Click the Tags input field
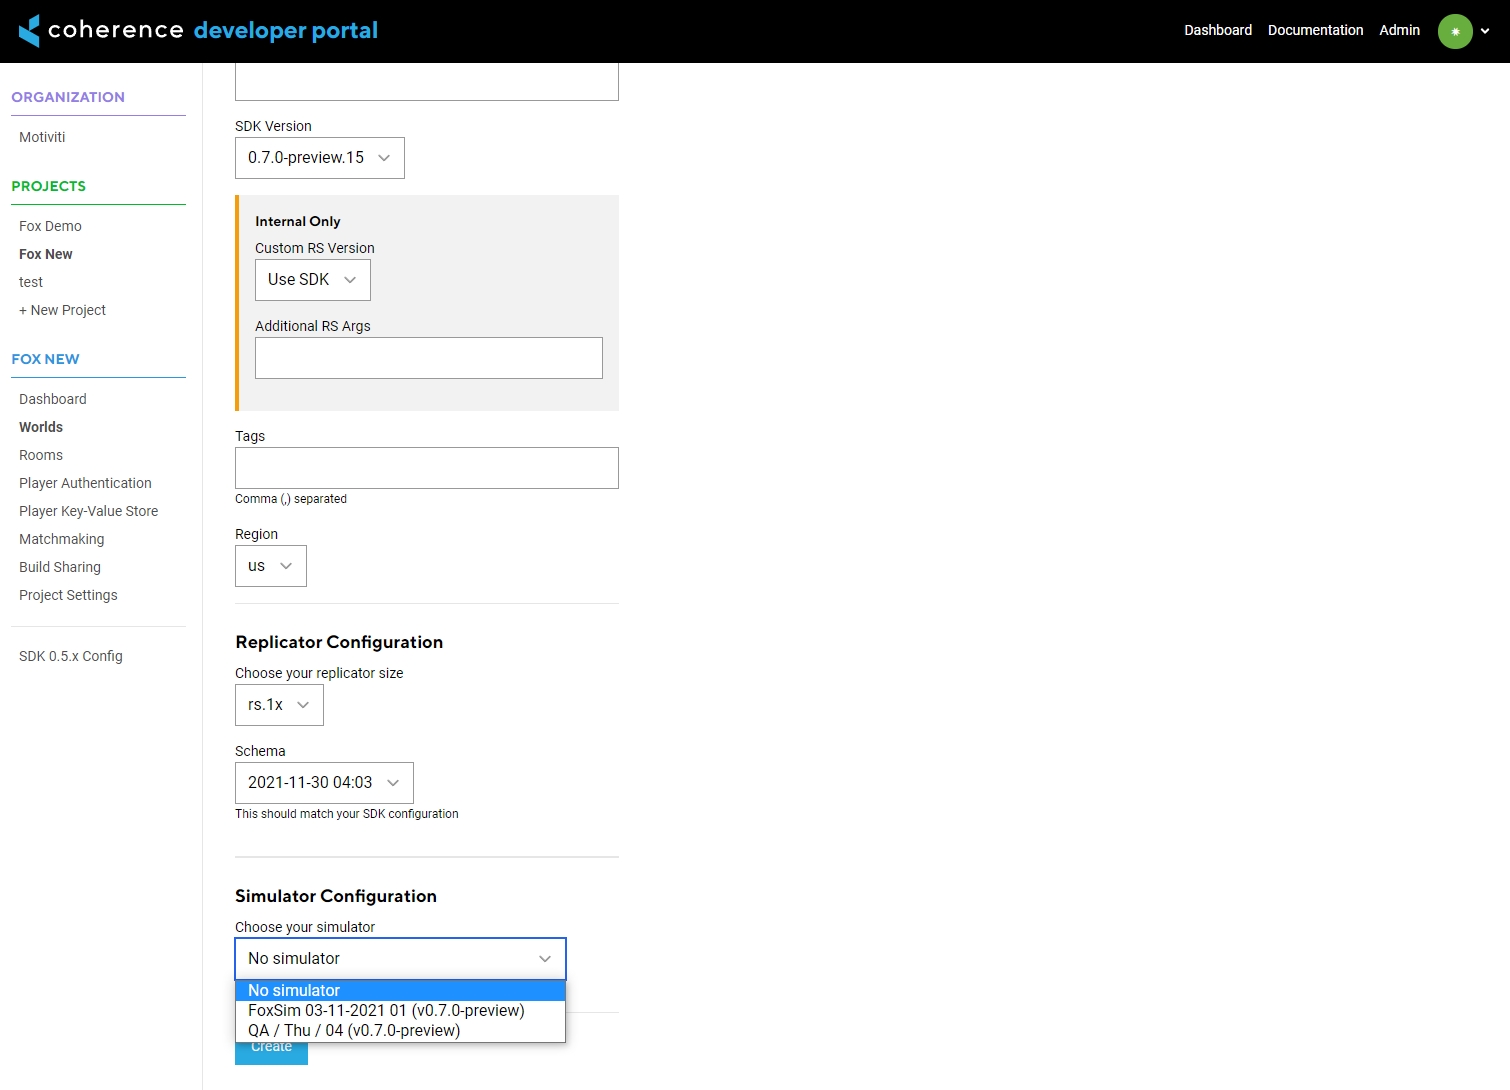Viewport: 1510px width, 1090px height. [x=426, y=468]
